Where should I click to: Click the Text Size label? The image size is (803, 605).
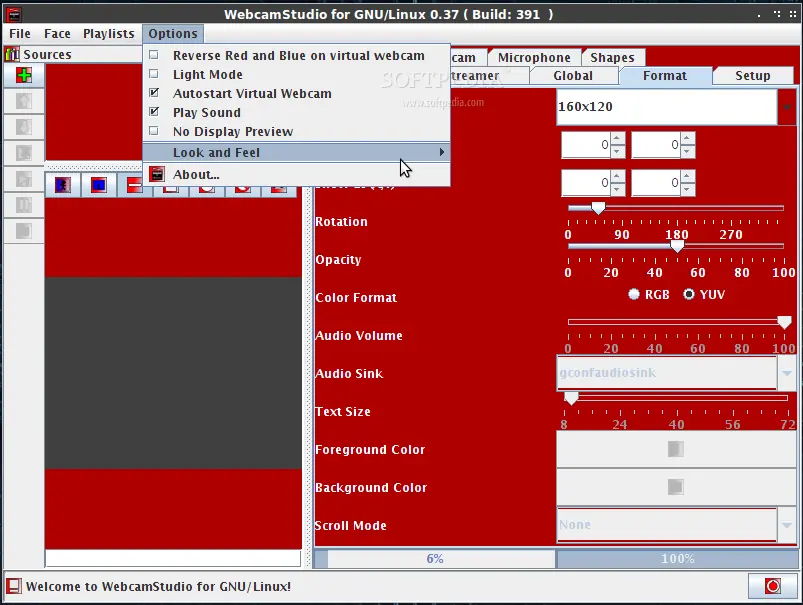click(x=343, y=411)
